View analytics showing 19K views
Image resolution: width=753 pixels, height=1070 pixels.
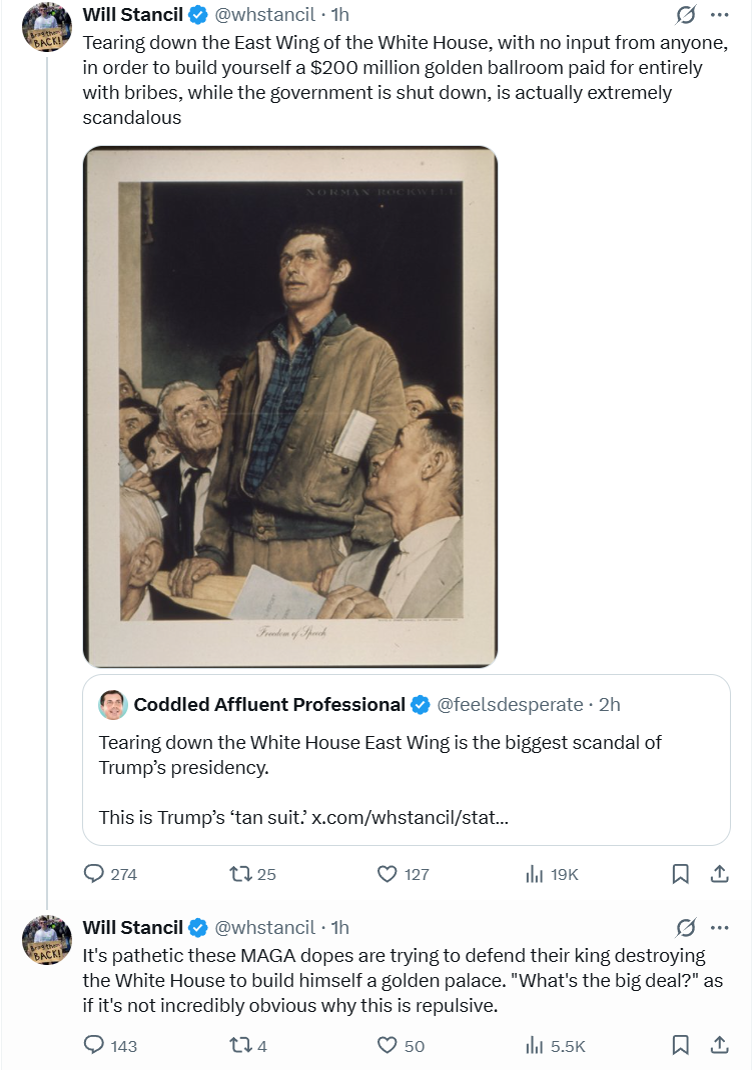click(x=534, y=874)
